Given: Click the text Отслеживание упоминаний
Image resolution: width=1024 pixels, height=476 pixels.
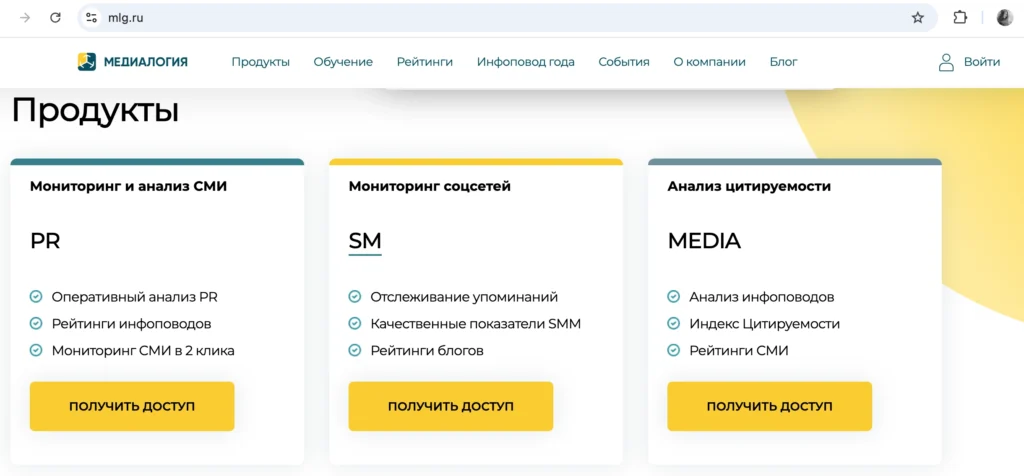Looking at the screenshot, I should 464,297.
